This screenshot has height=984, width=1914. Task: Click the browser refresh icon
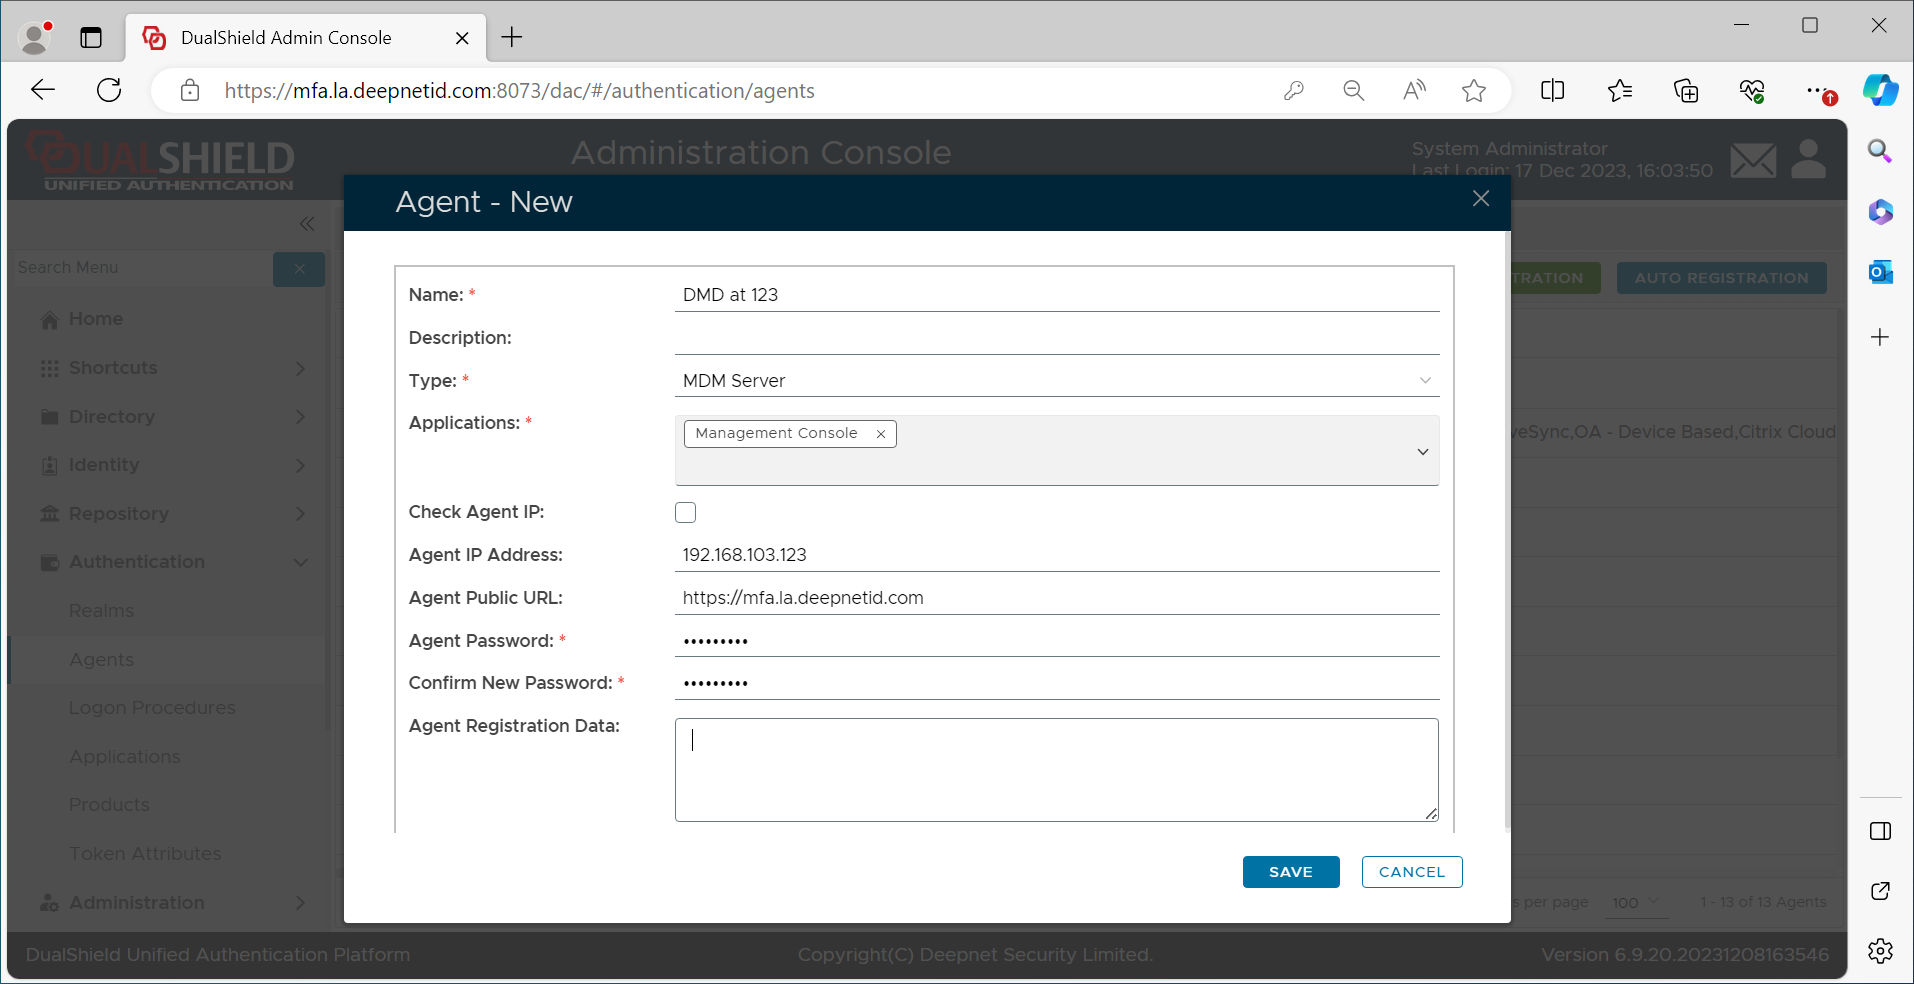pos(109,91)
